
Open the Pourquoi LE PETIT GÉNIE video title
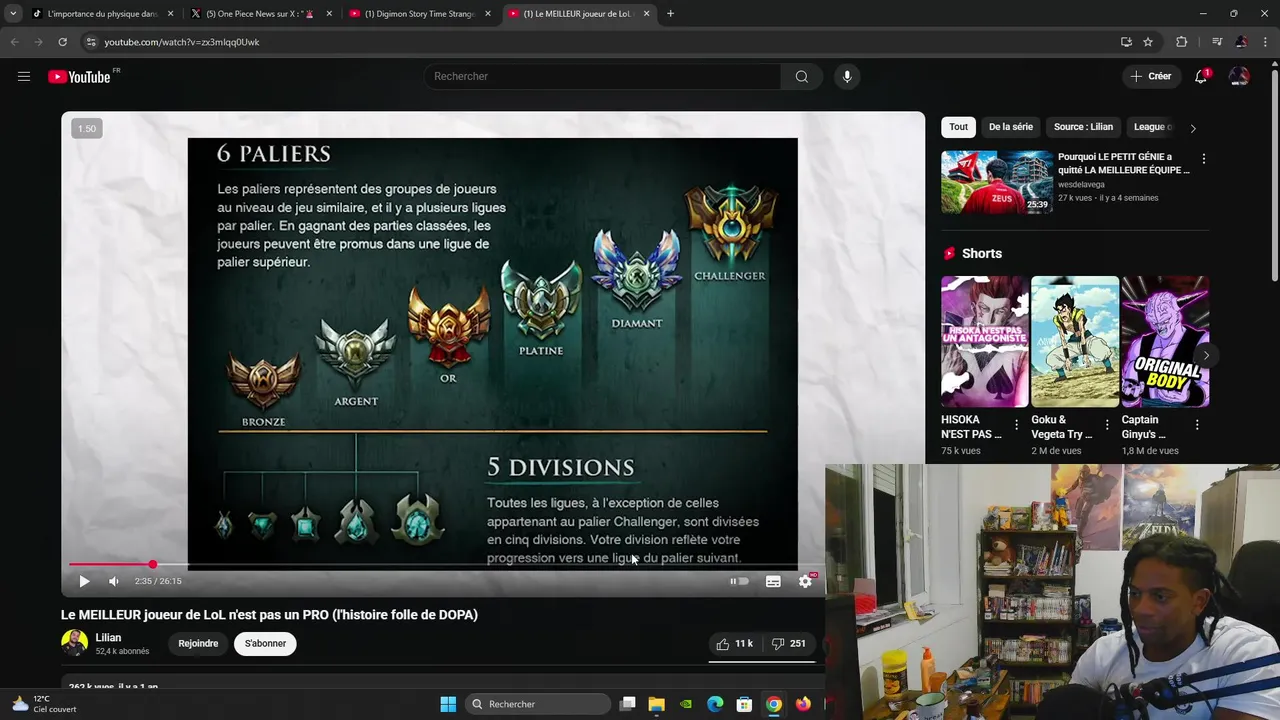1124,163
